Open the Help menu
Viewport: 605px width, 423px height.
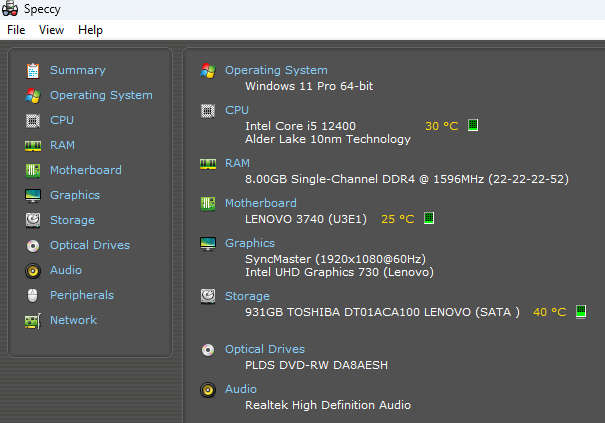coord(90,30)
